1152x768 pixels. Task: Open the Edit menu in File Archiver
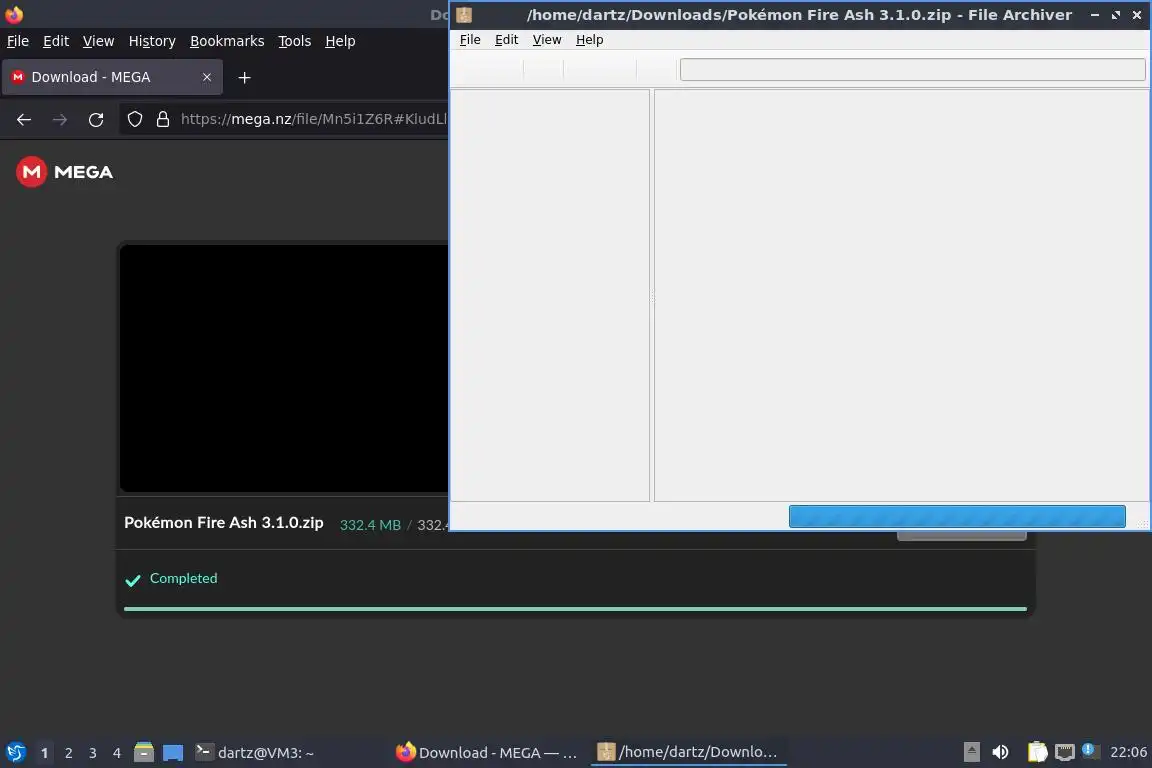(x=506, y=40)
